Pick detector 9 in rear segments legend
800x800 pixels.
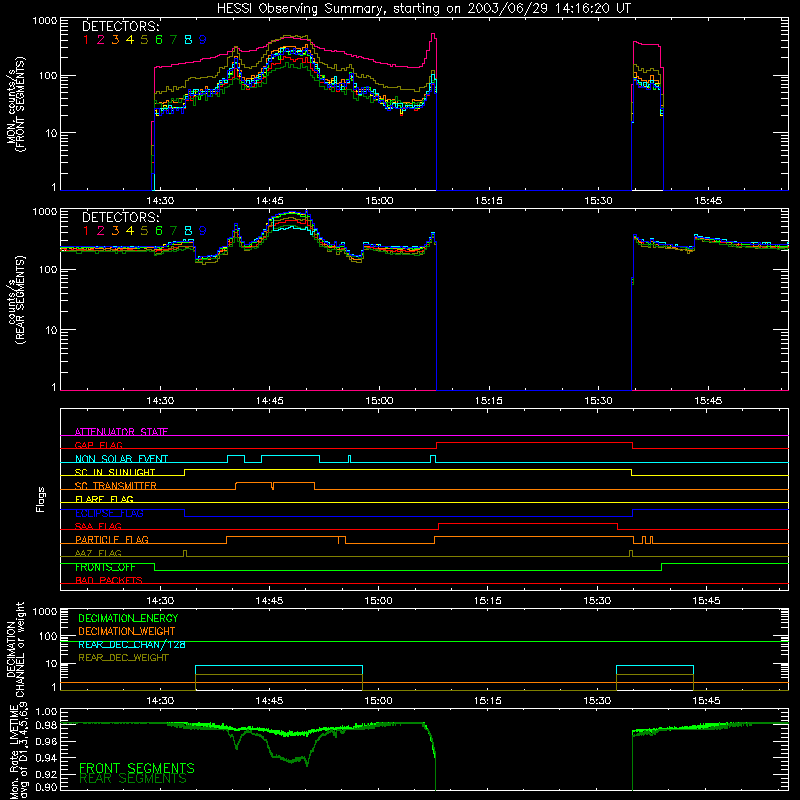203,231
